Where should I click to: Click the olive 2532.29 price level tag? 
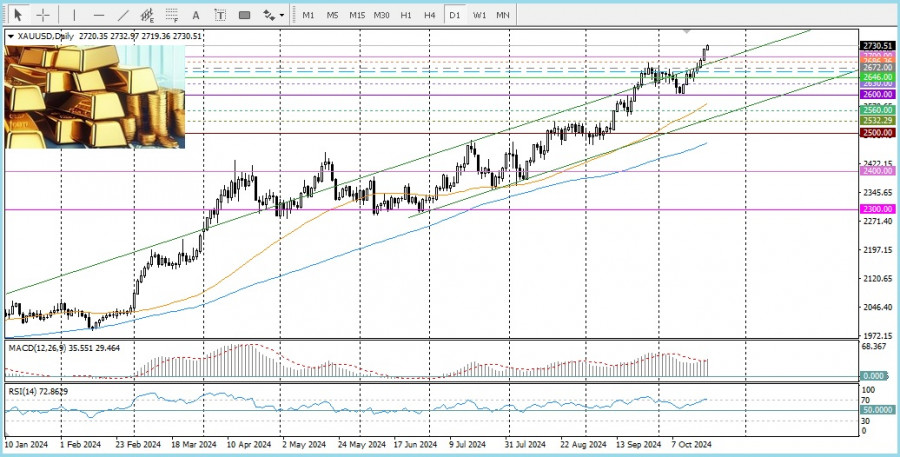click(x=878, y=120)
